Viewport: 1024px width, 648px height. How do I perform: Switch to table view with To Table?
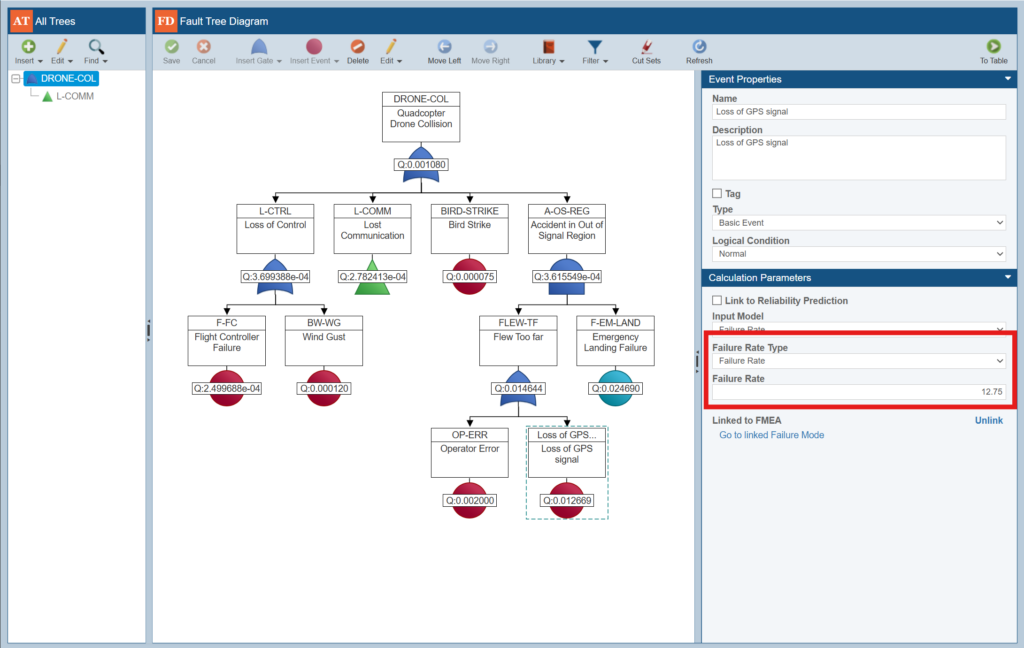[x=993, y=52]
